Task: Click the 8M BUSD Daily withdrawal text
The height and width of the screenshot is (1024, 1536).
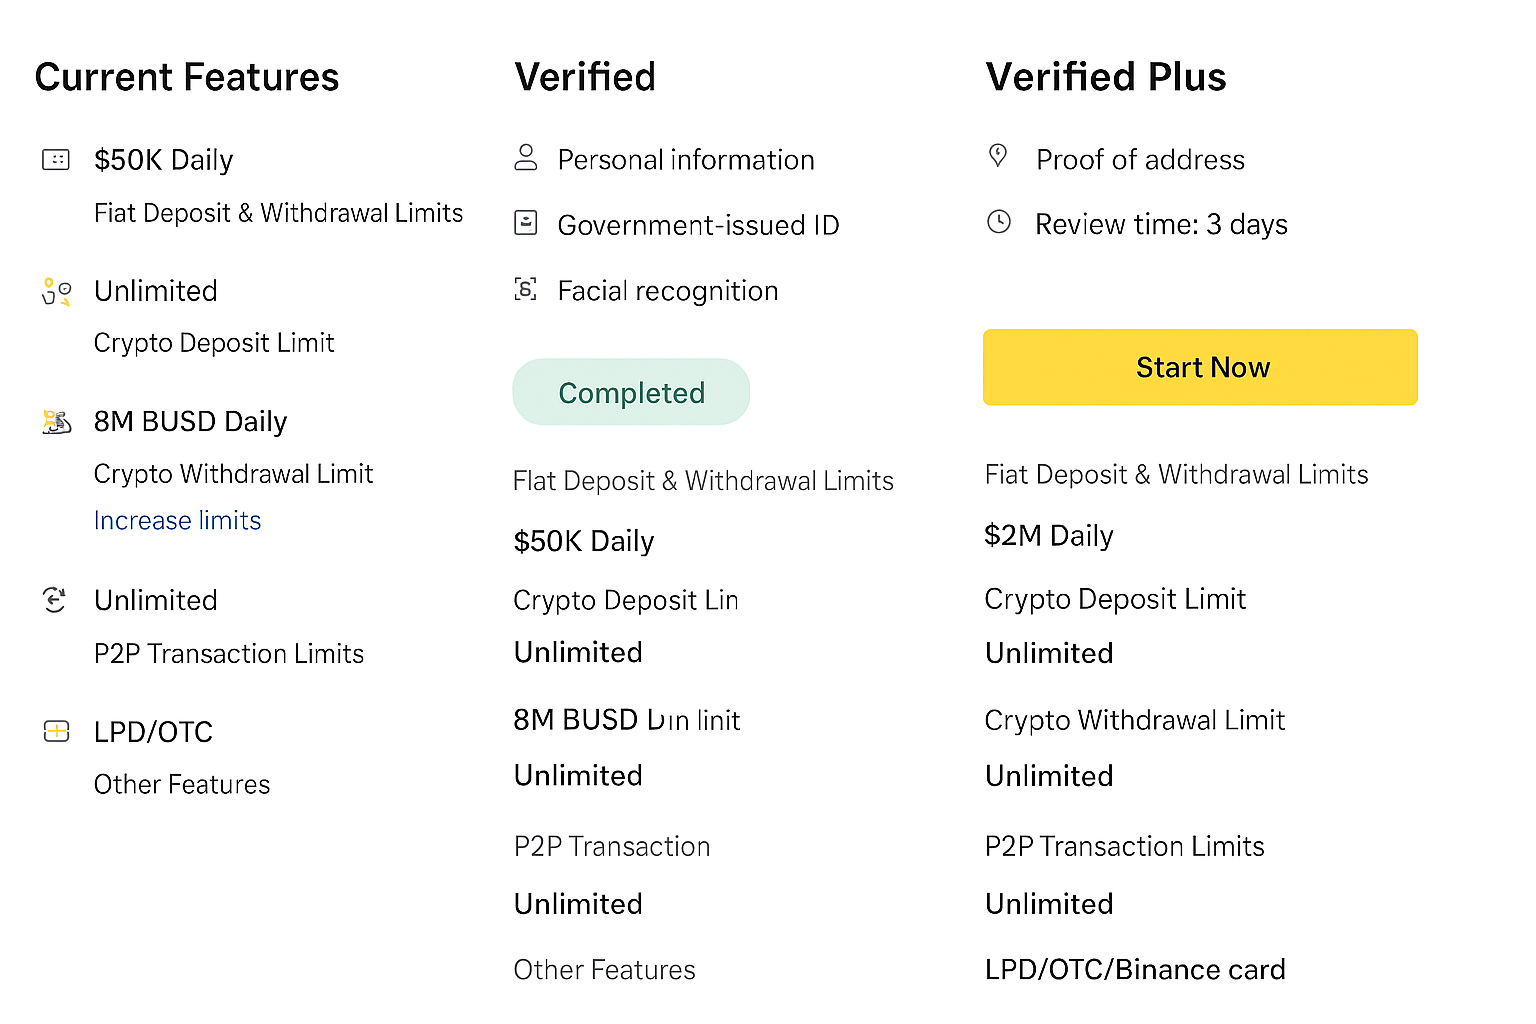Action: pyautogui.click(x=190, y=421)
